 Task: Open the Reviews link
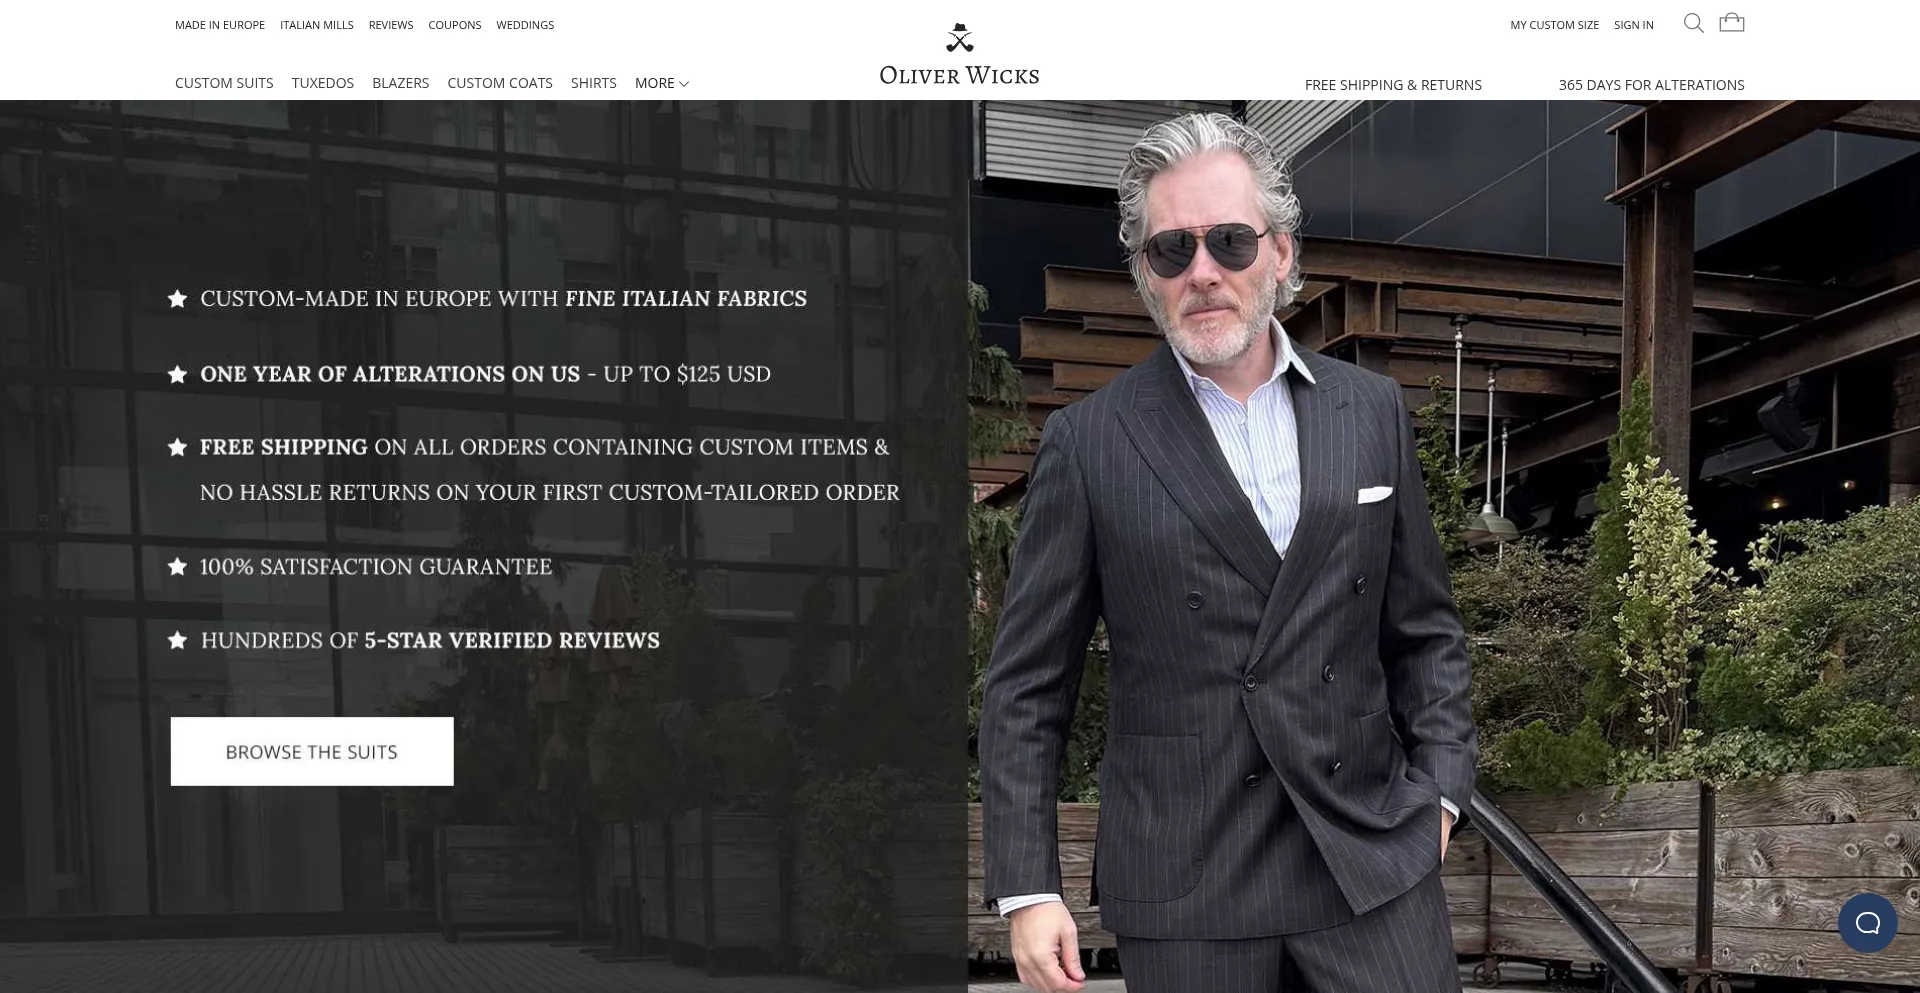click(391, 25)
